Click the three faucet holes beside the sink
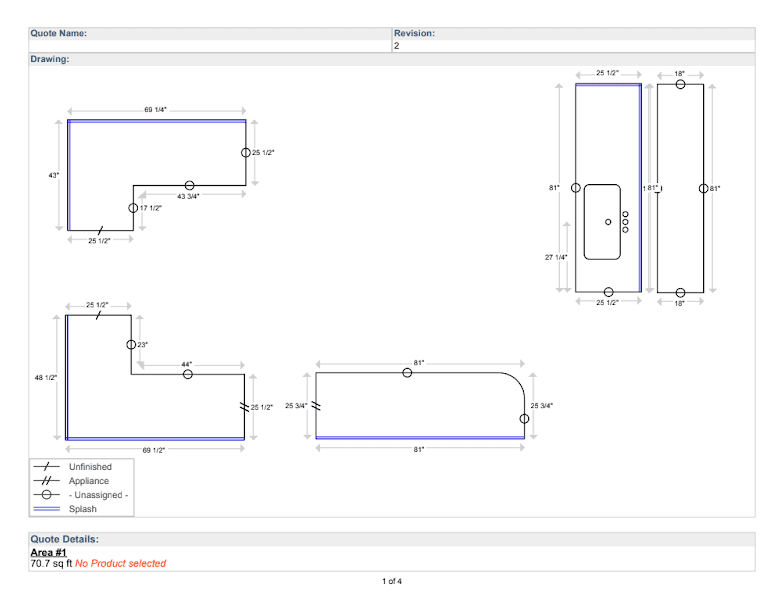Screen dimensions: 777x596 coord(626,222)
